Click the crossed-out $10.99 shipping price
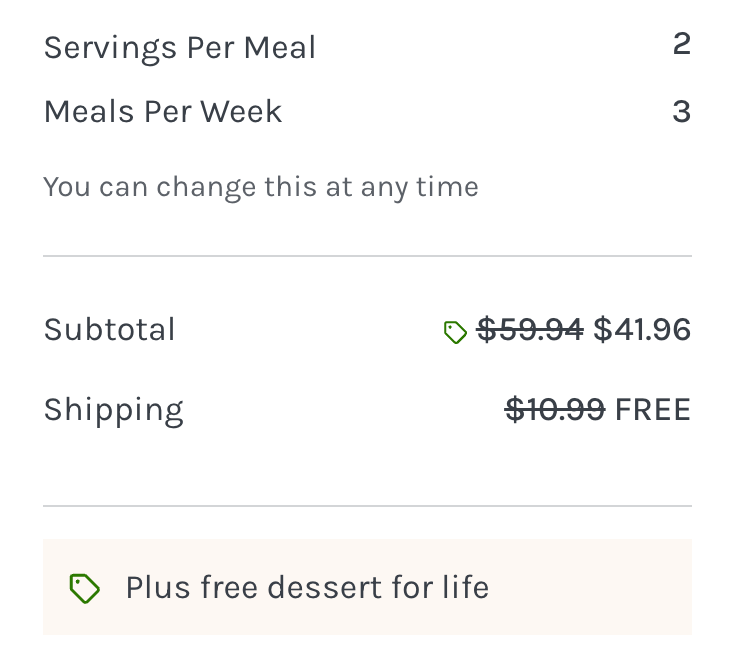This screenshot has height=656, width=752. coord(555,410)
